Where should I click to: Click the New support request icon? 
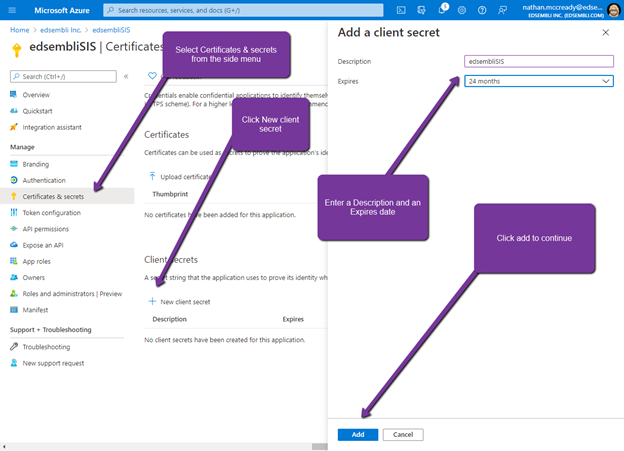tap(14, 363)
